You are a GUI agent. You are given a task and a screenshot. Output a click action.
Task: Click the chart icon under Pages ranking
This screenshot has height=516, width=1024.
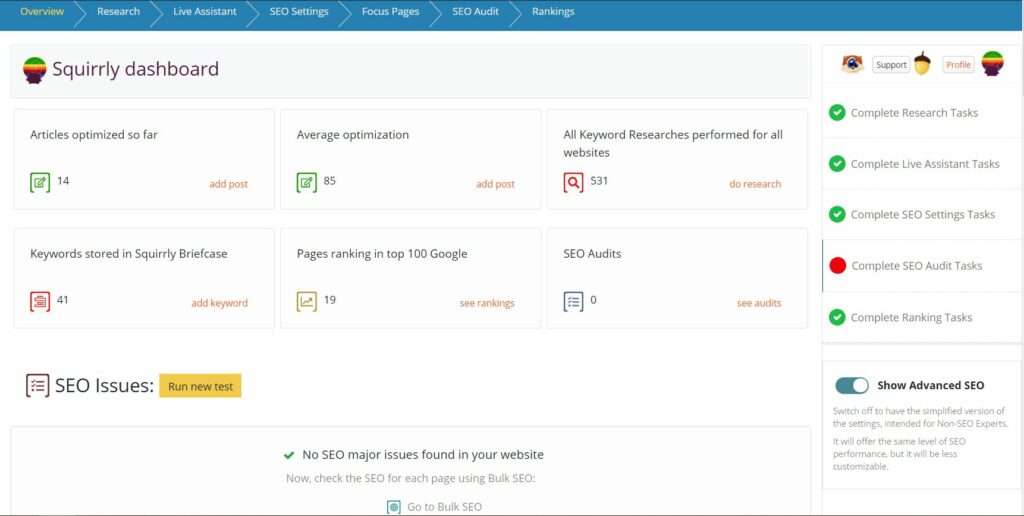pos(306,301)
